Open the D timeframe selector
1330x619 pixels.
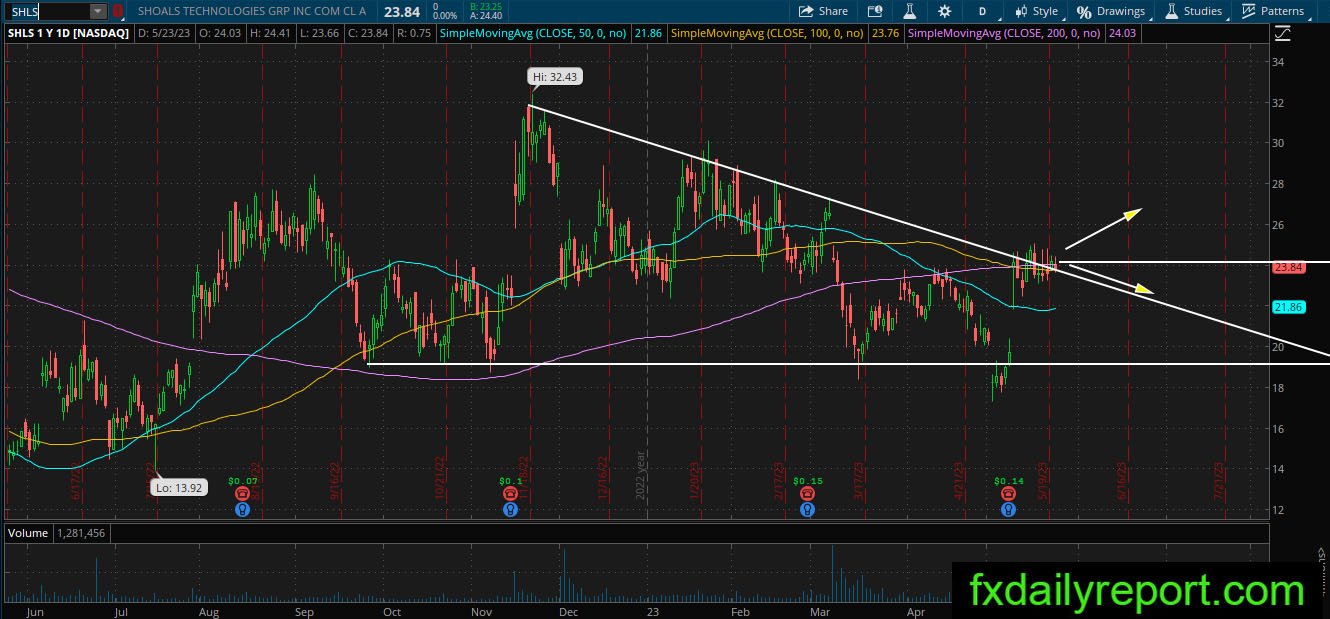click(982, 11)
